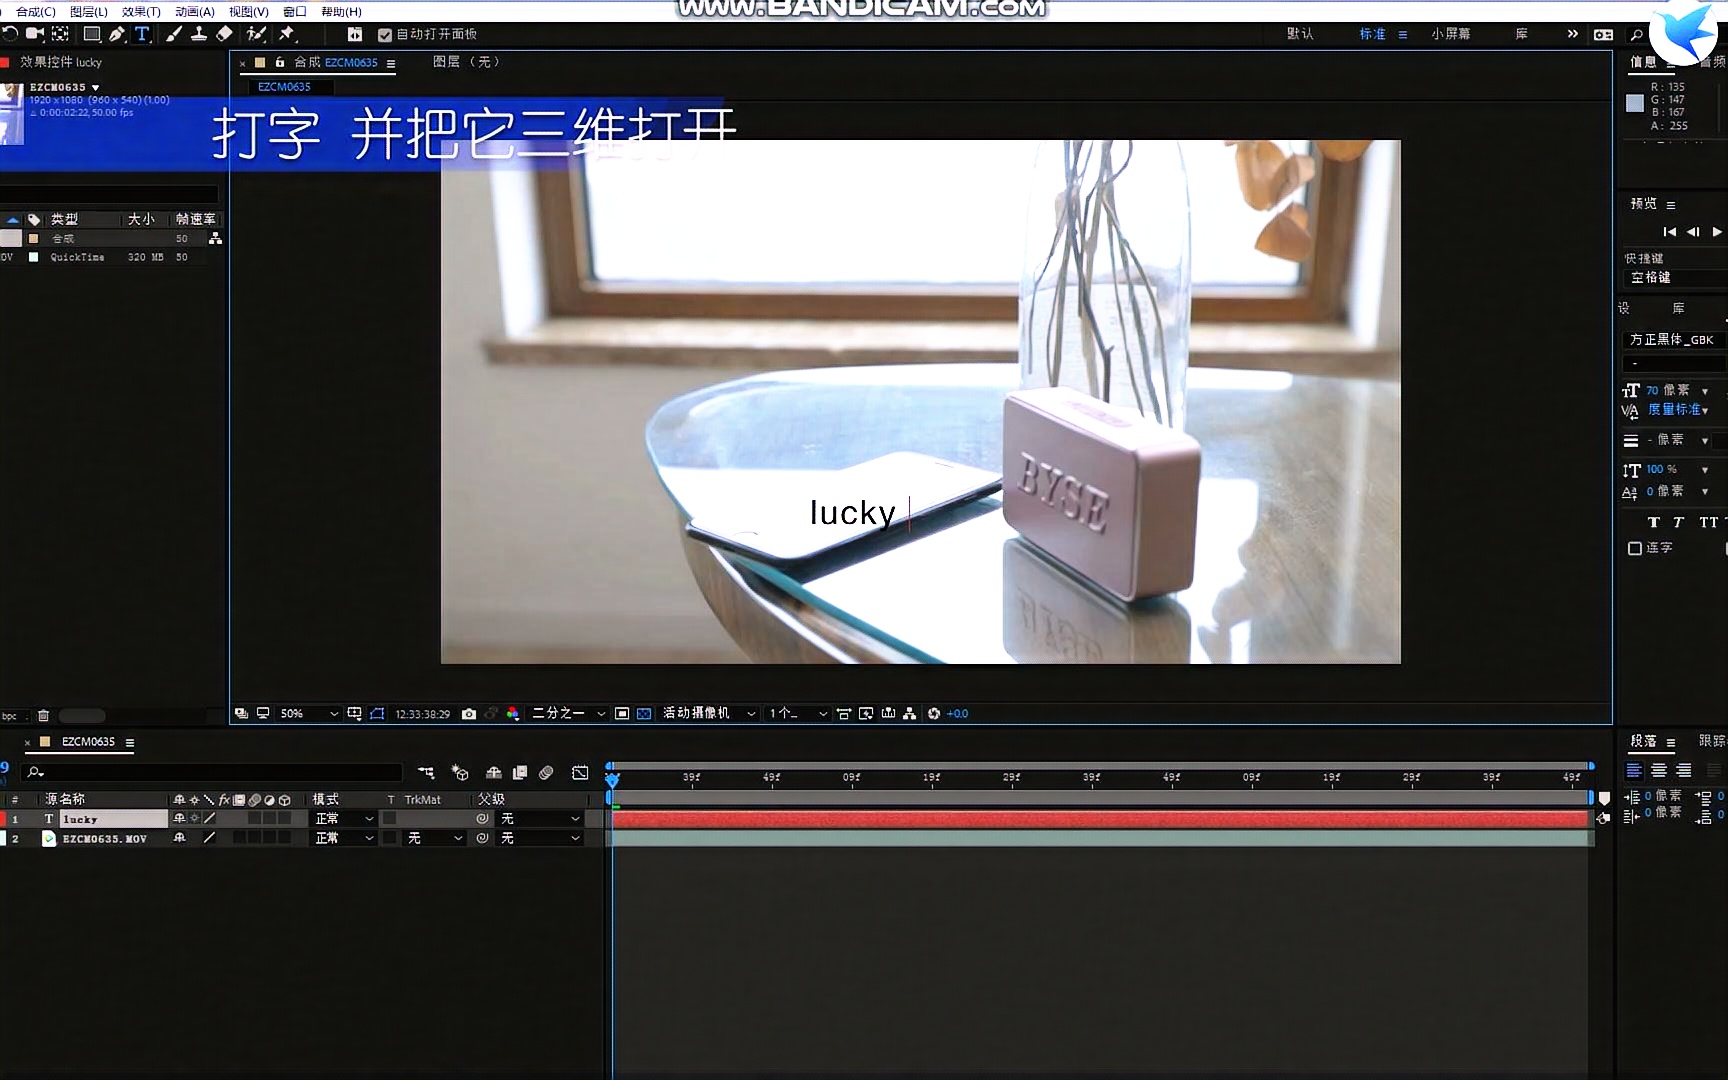The width and height of the screenshot is (1728, 1080).
Task: Open the 帮助(H) menu
Action: 341,12
